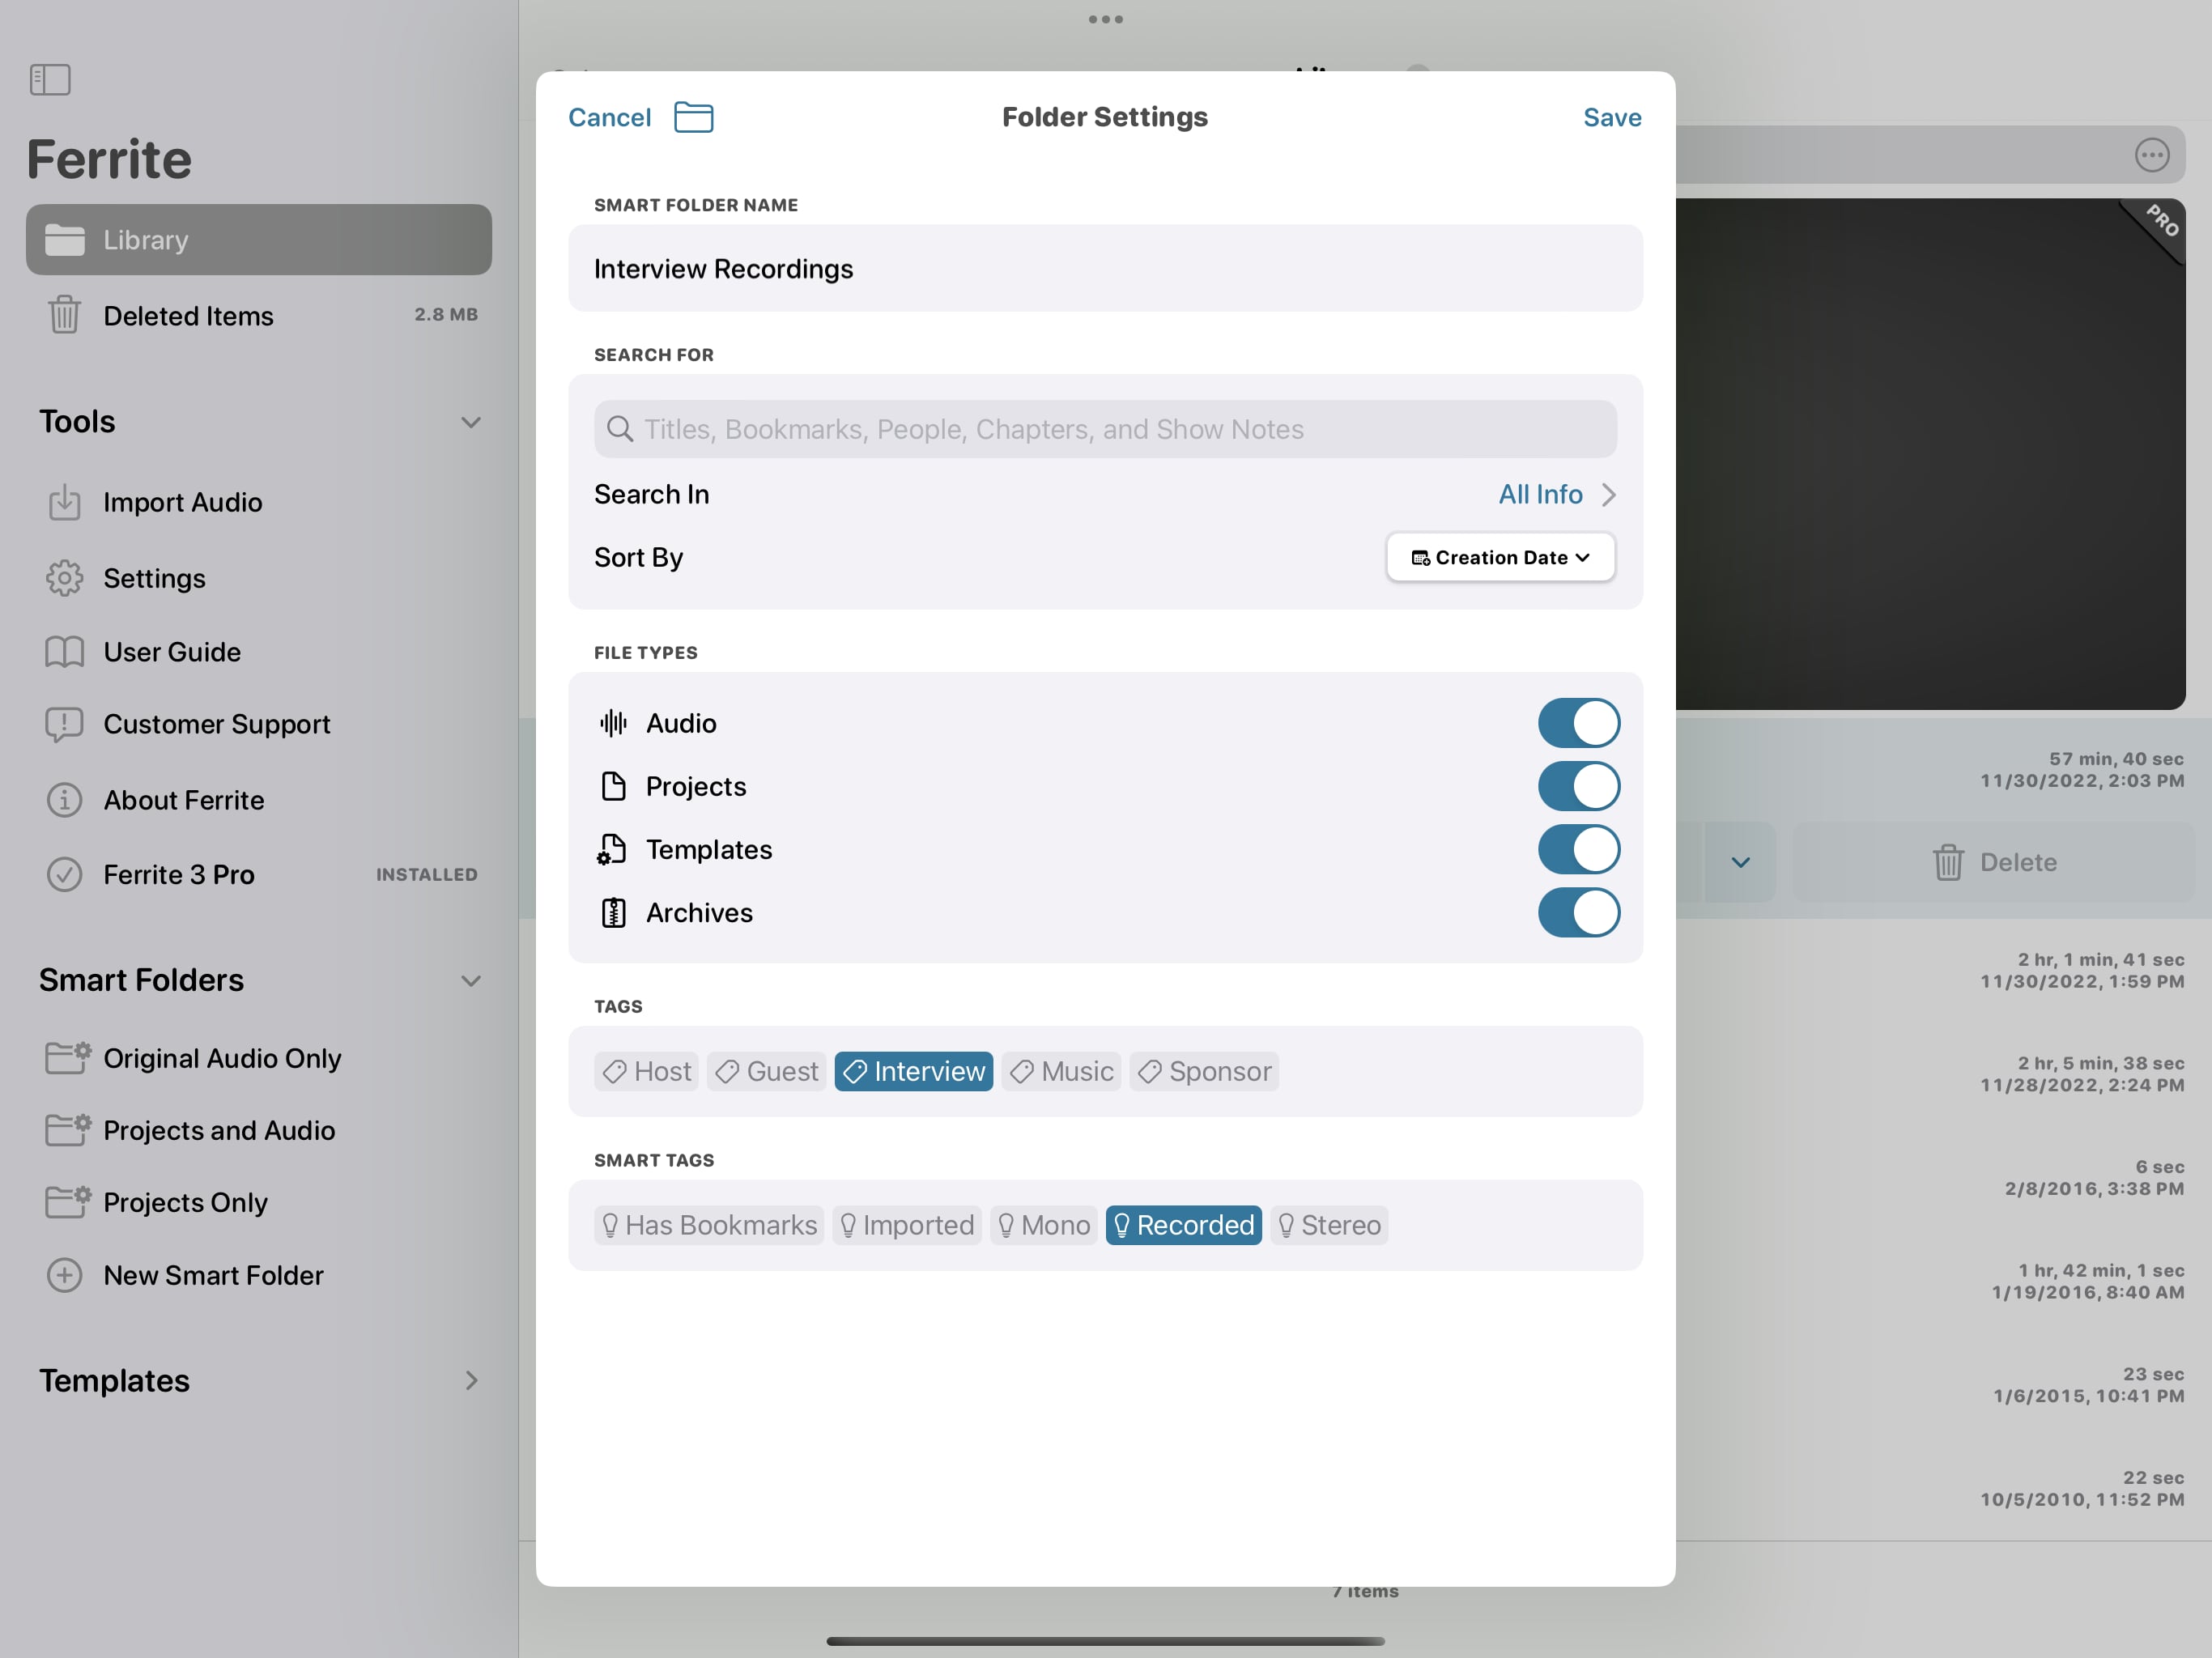This screenshot has width=2212, height=1658.
Task: Click the Search For text field
Action: pos(1105,429)
